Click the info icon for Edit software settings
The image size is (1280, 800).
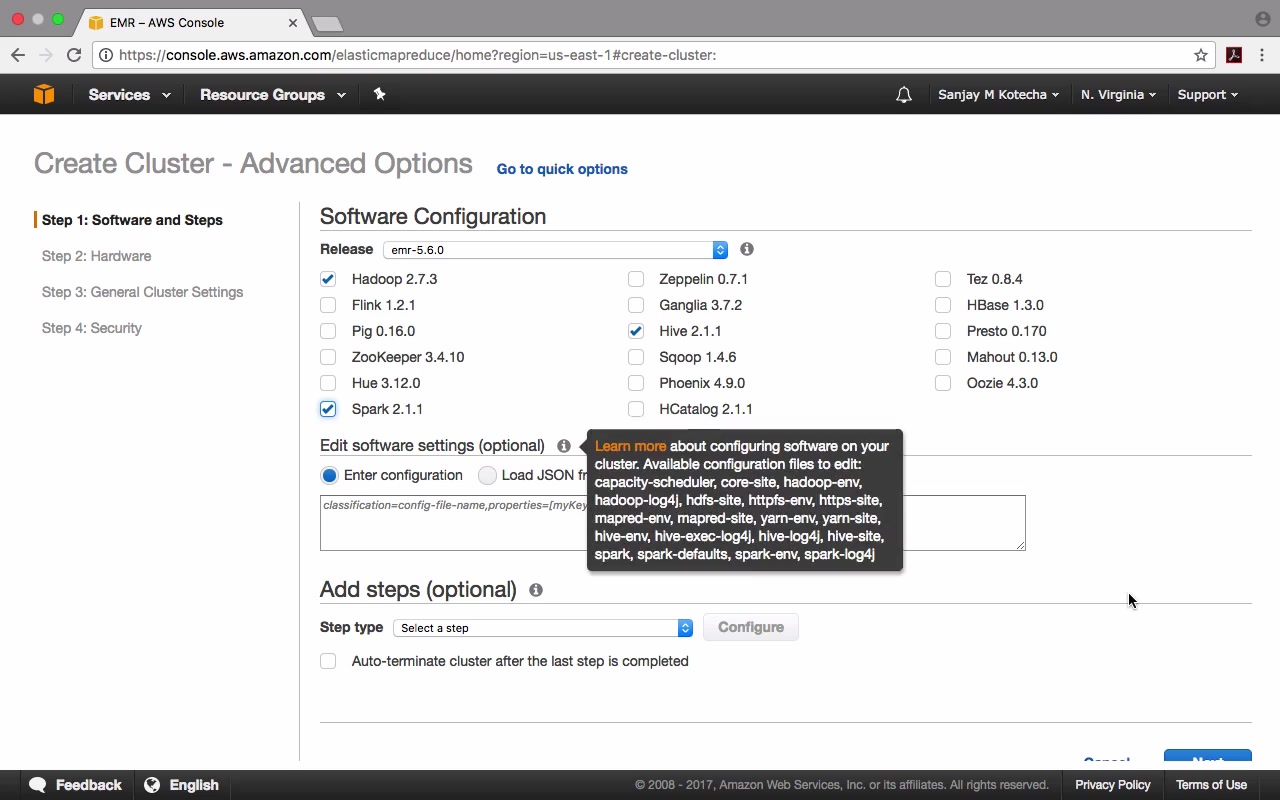tap(564, 446)
